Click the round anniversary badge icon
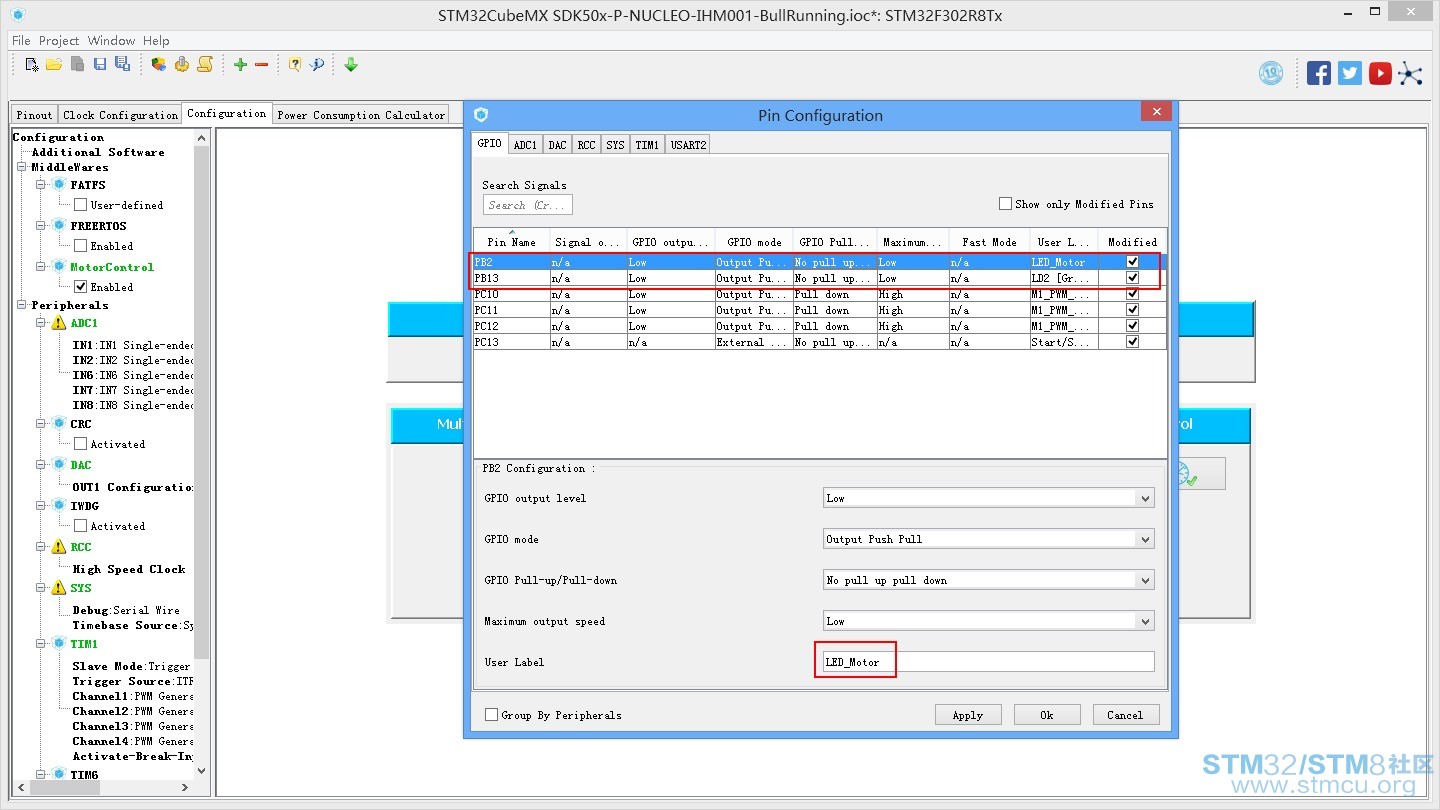The image size is (1440, 810). [1271, 73]
